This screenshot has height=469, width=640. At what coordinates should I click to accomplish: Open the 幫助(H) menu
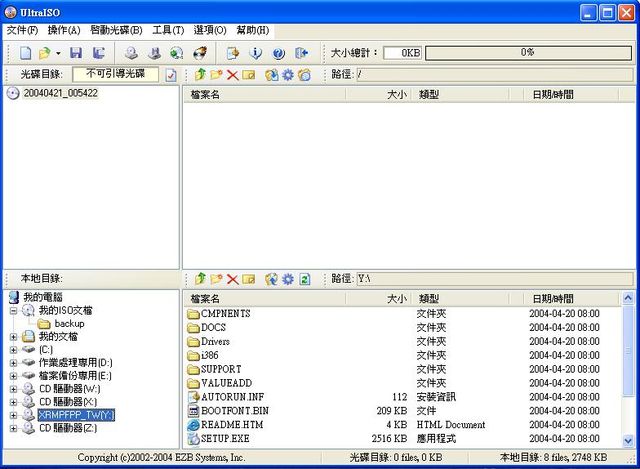[x=253, y=30]
